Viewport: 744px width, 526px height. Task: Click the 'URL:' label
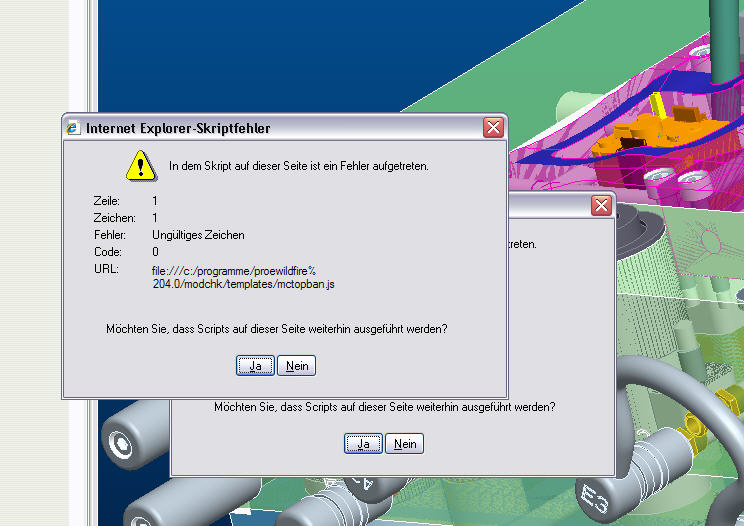point(106,269)
